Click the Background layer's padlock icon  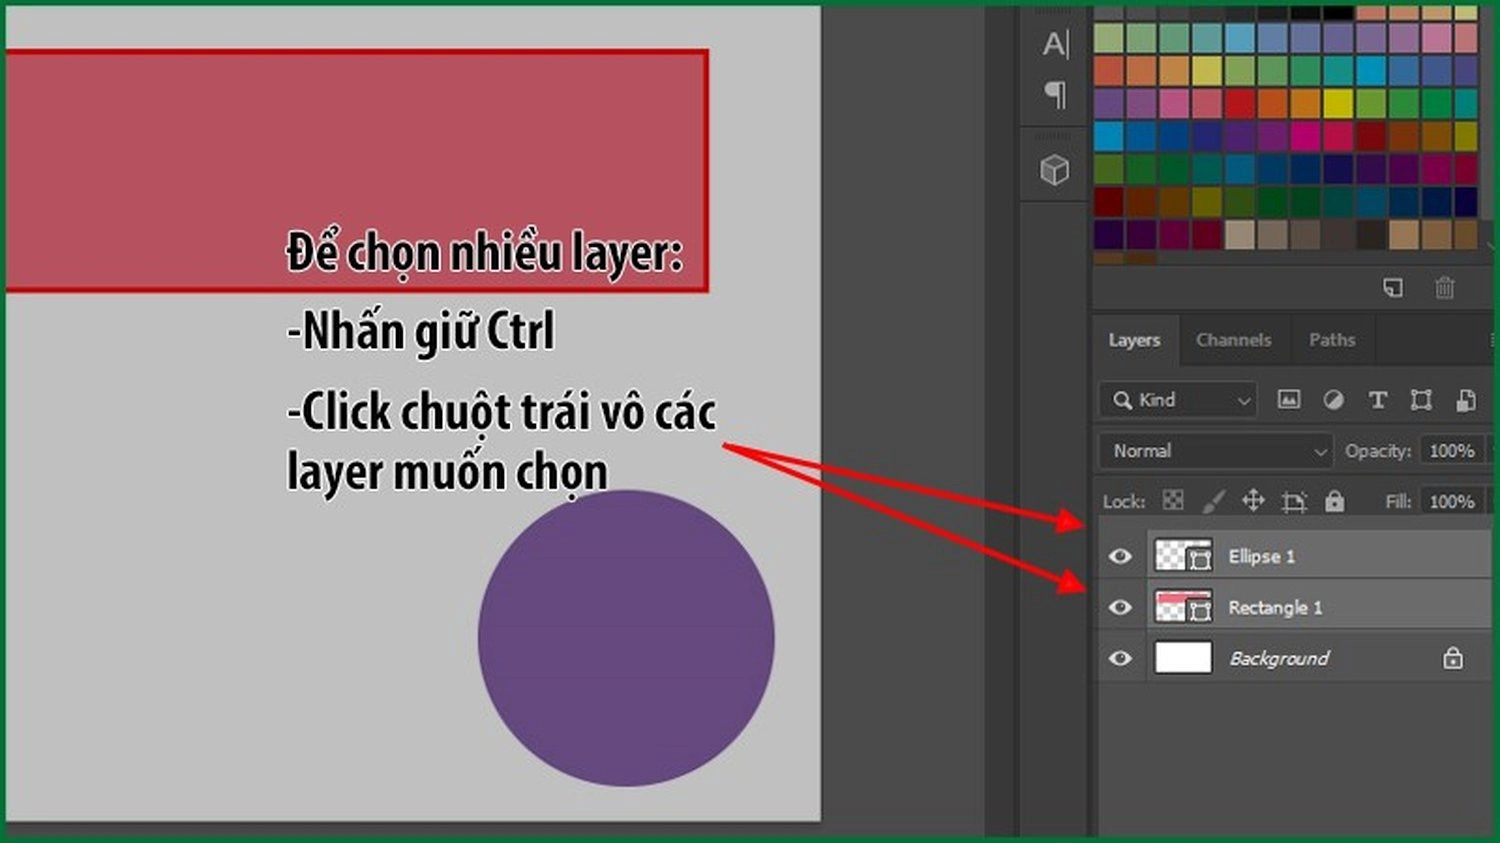coord(1453,657)
